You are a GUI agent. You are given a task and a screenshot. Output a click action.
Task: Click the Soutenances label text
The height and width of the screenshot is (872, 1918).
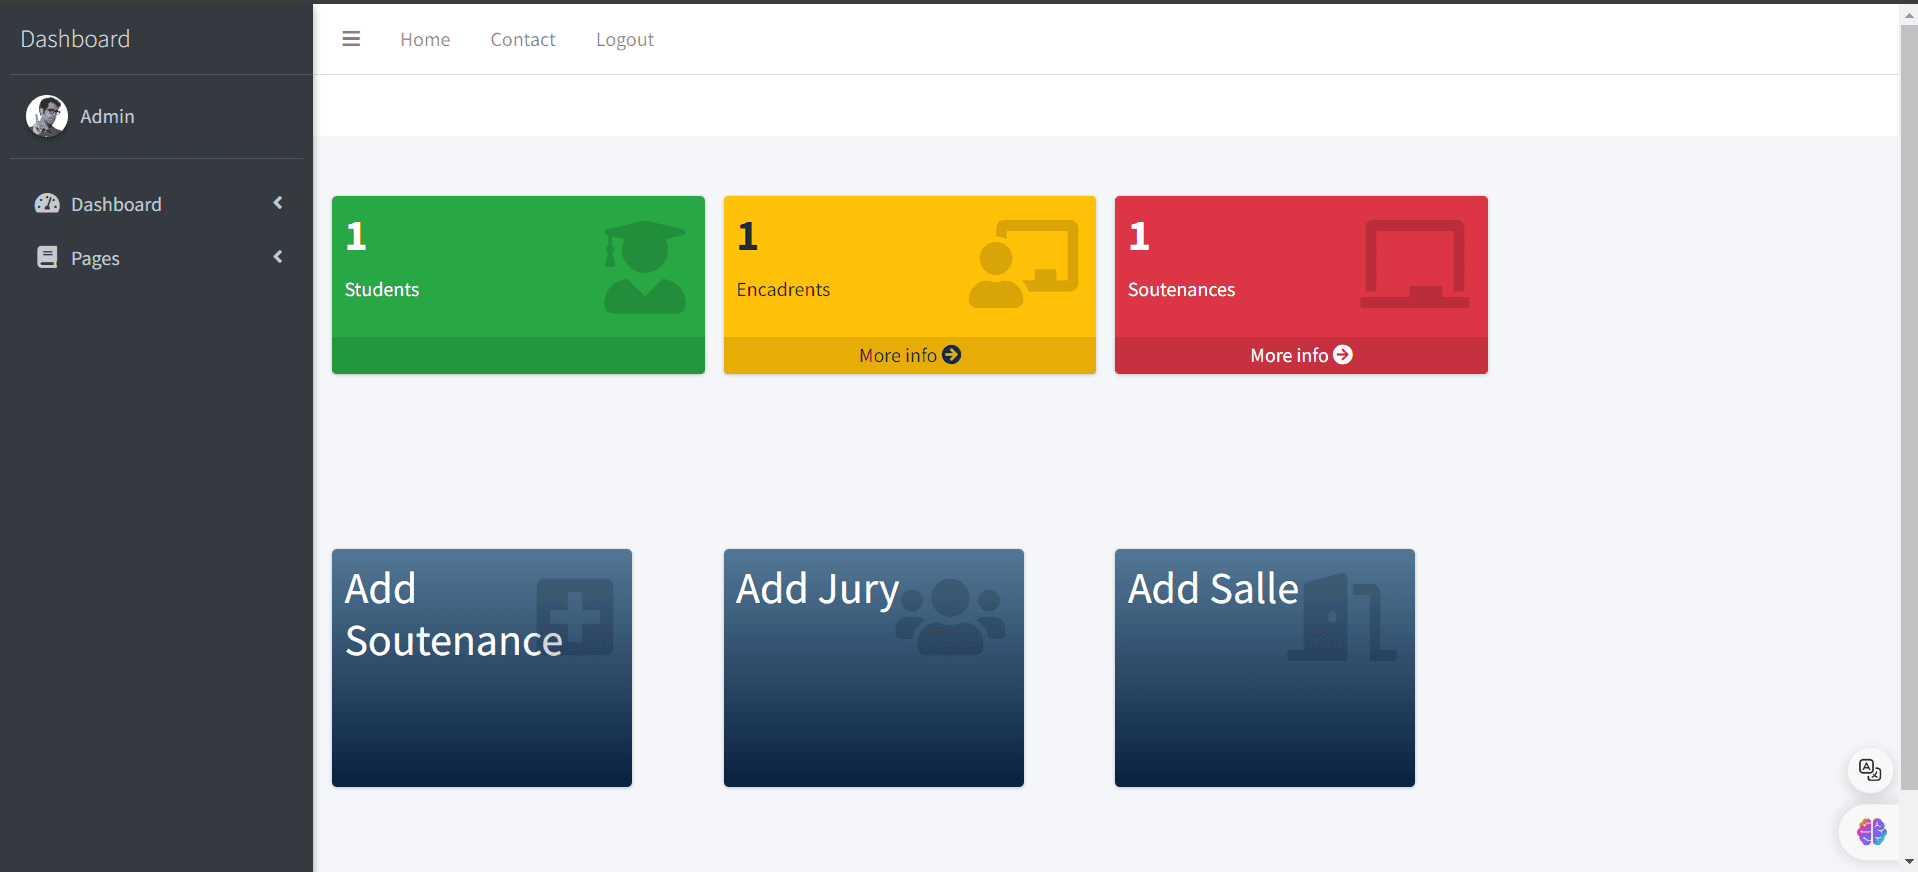[x=1181, y=289]
